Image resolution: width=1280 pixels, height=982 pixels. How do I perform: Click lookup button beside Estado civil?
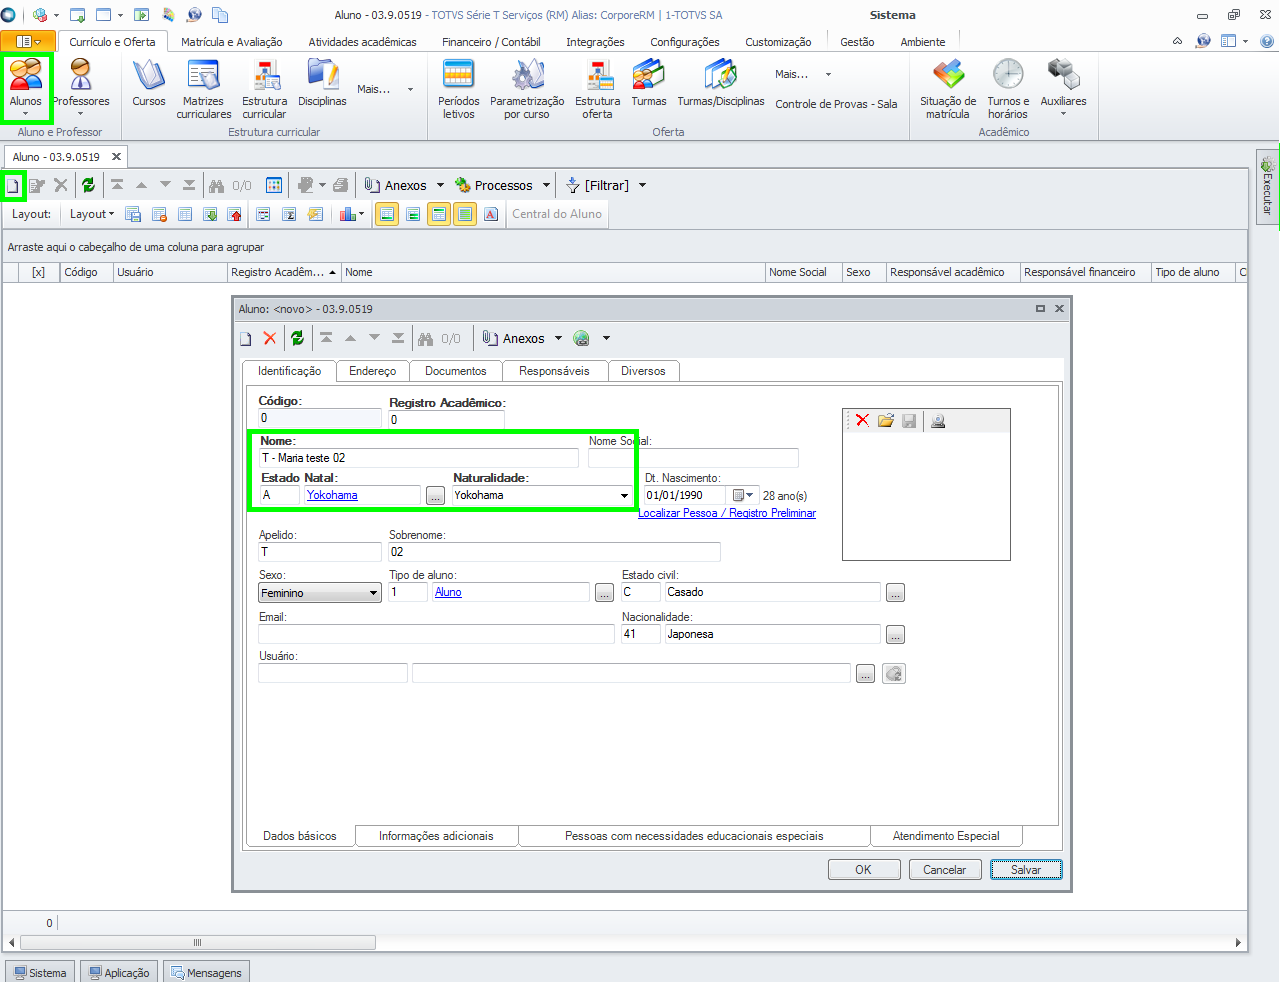[895, 593]
